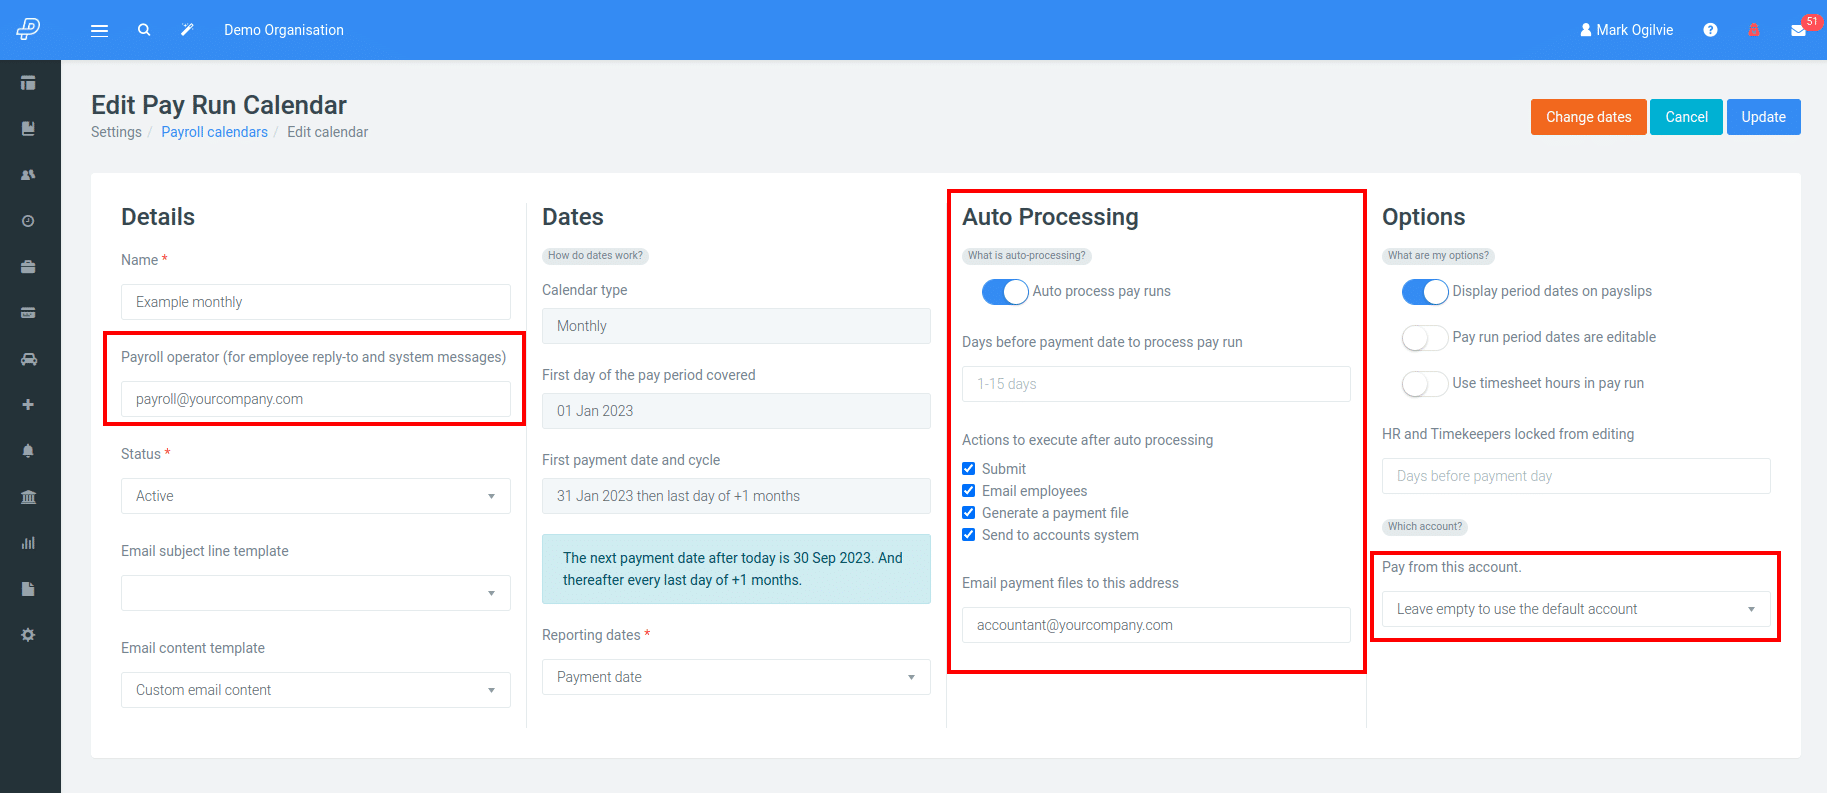Viewport: 1827px width, 793px height.
Task: Open the Payroll calendars breadcrumb link
Action: tap(214, 131)
